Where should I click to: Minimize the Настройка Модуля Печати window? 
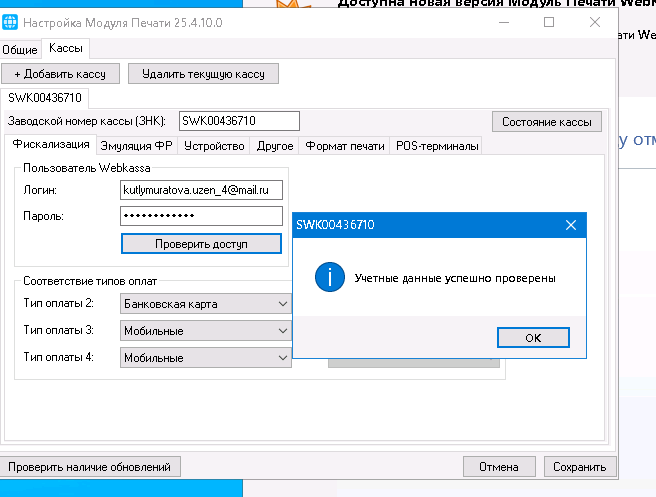click(x=504, y=22)
